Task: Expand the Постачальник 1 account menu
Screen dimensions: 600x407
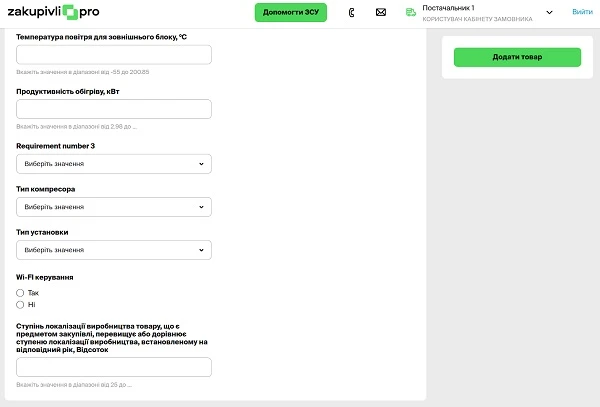Action: pos(549,12)
